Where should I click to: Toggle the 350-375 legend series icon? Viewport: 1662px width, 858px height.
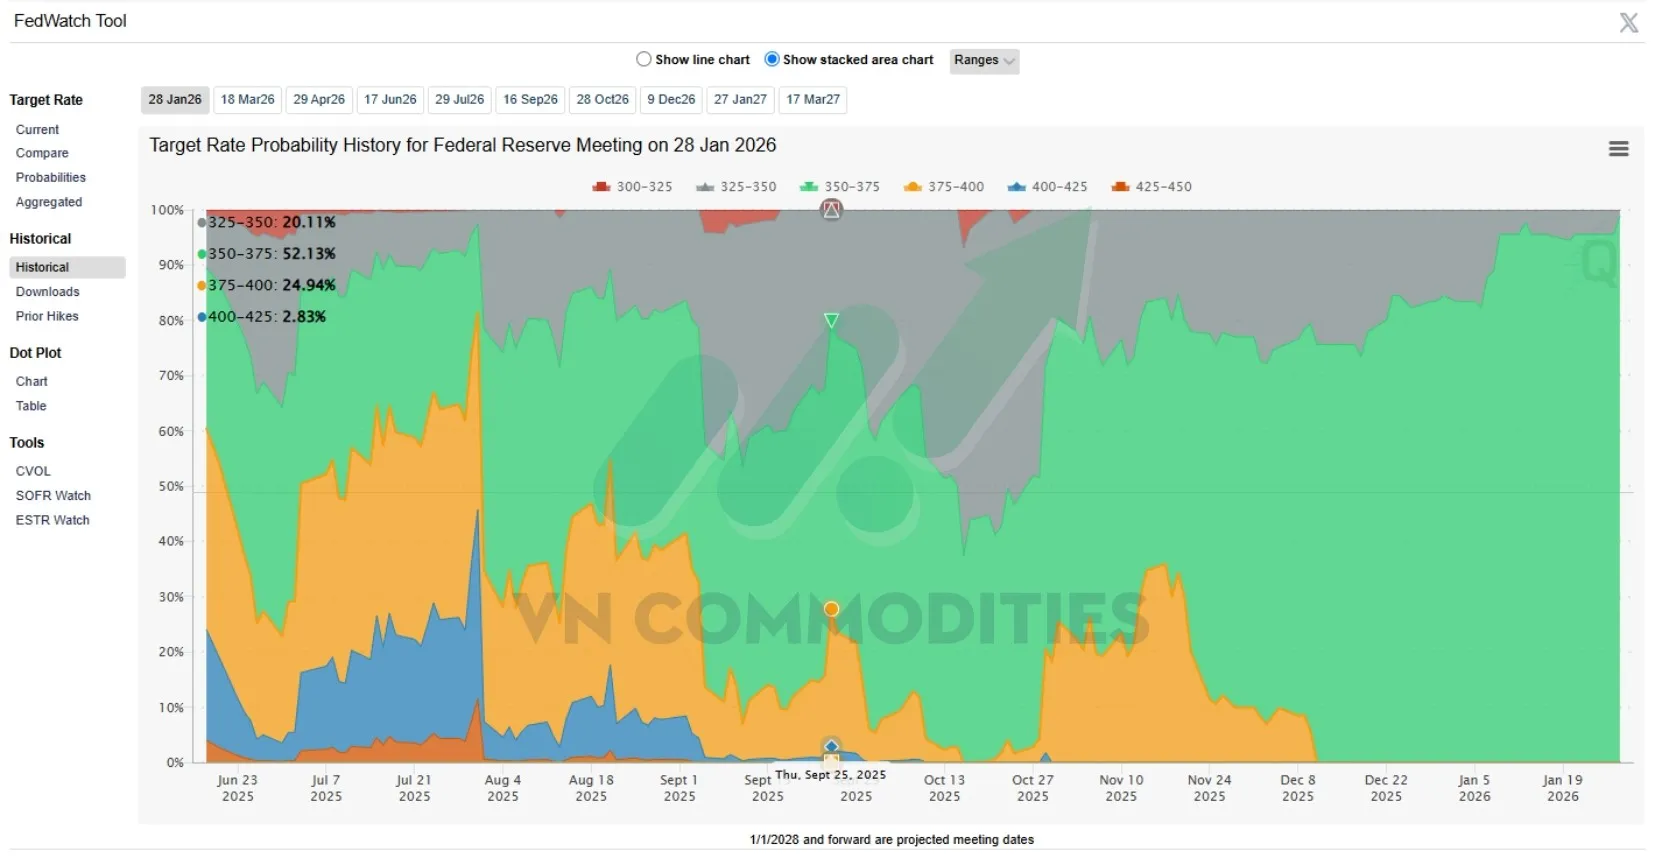809,187
